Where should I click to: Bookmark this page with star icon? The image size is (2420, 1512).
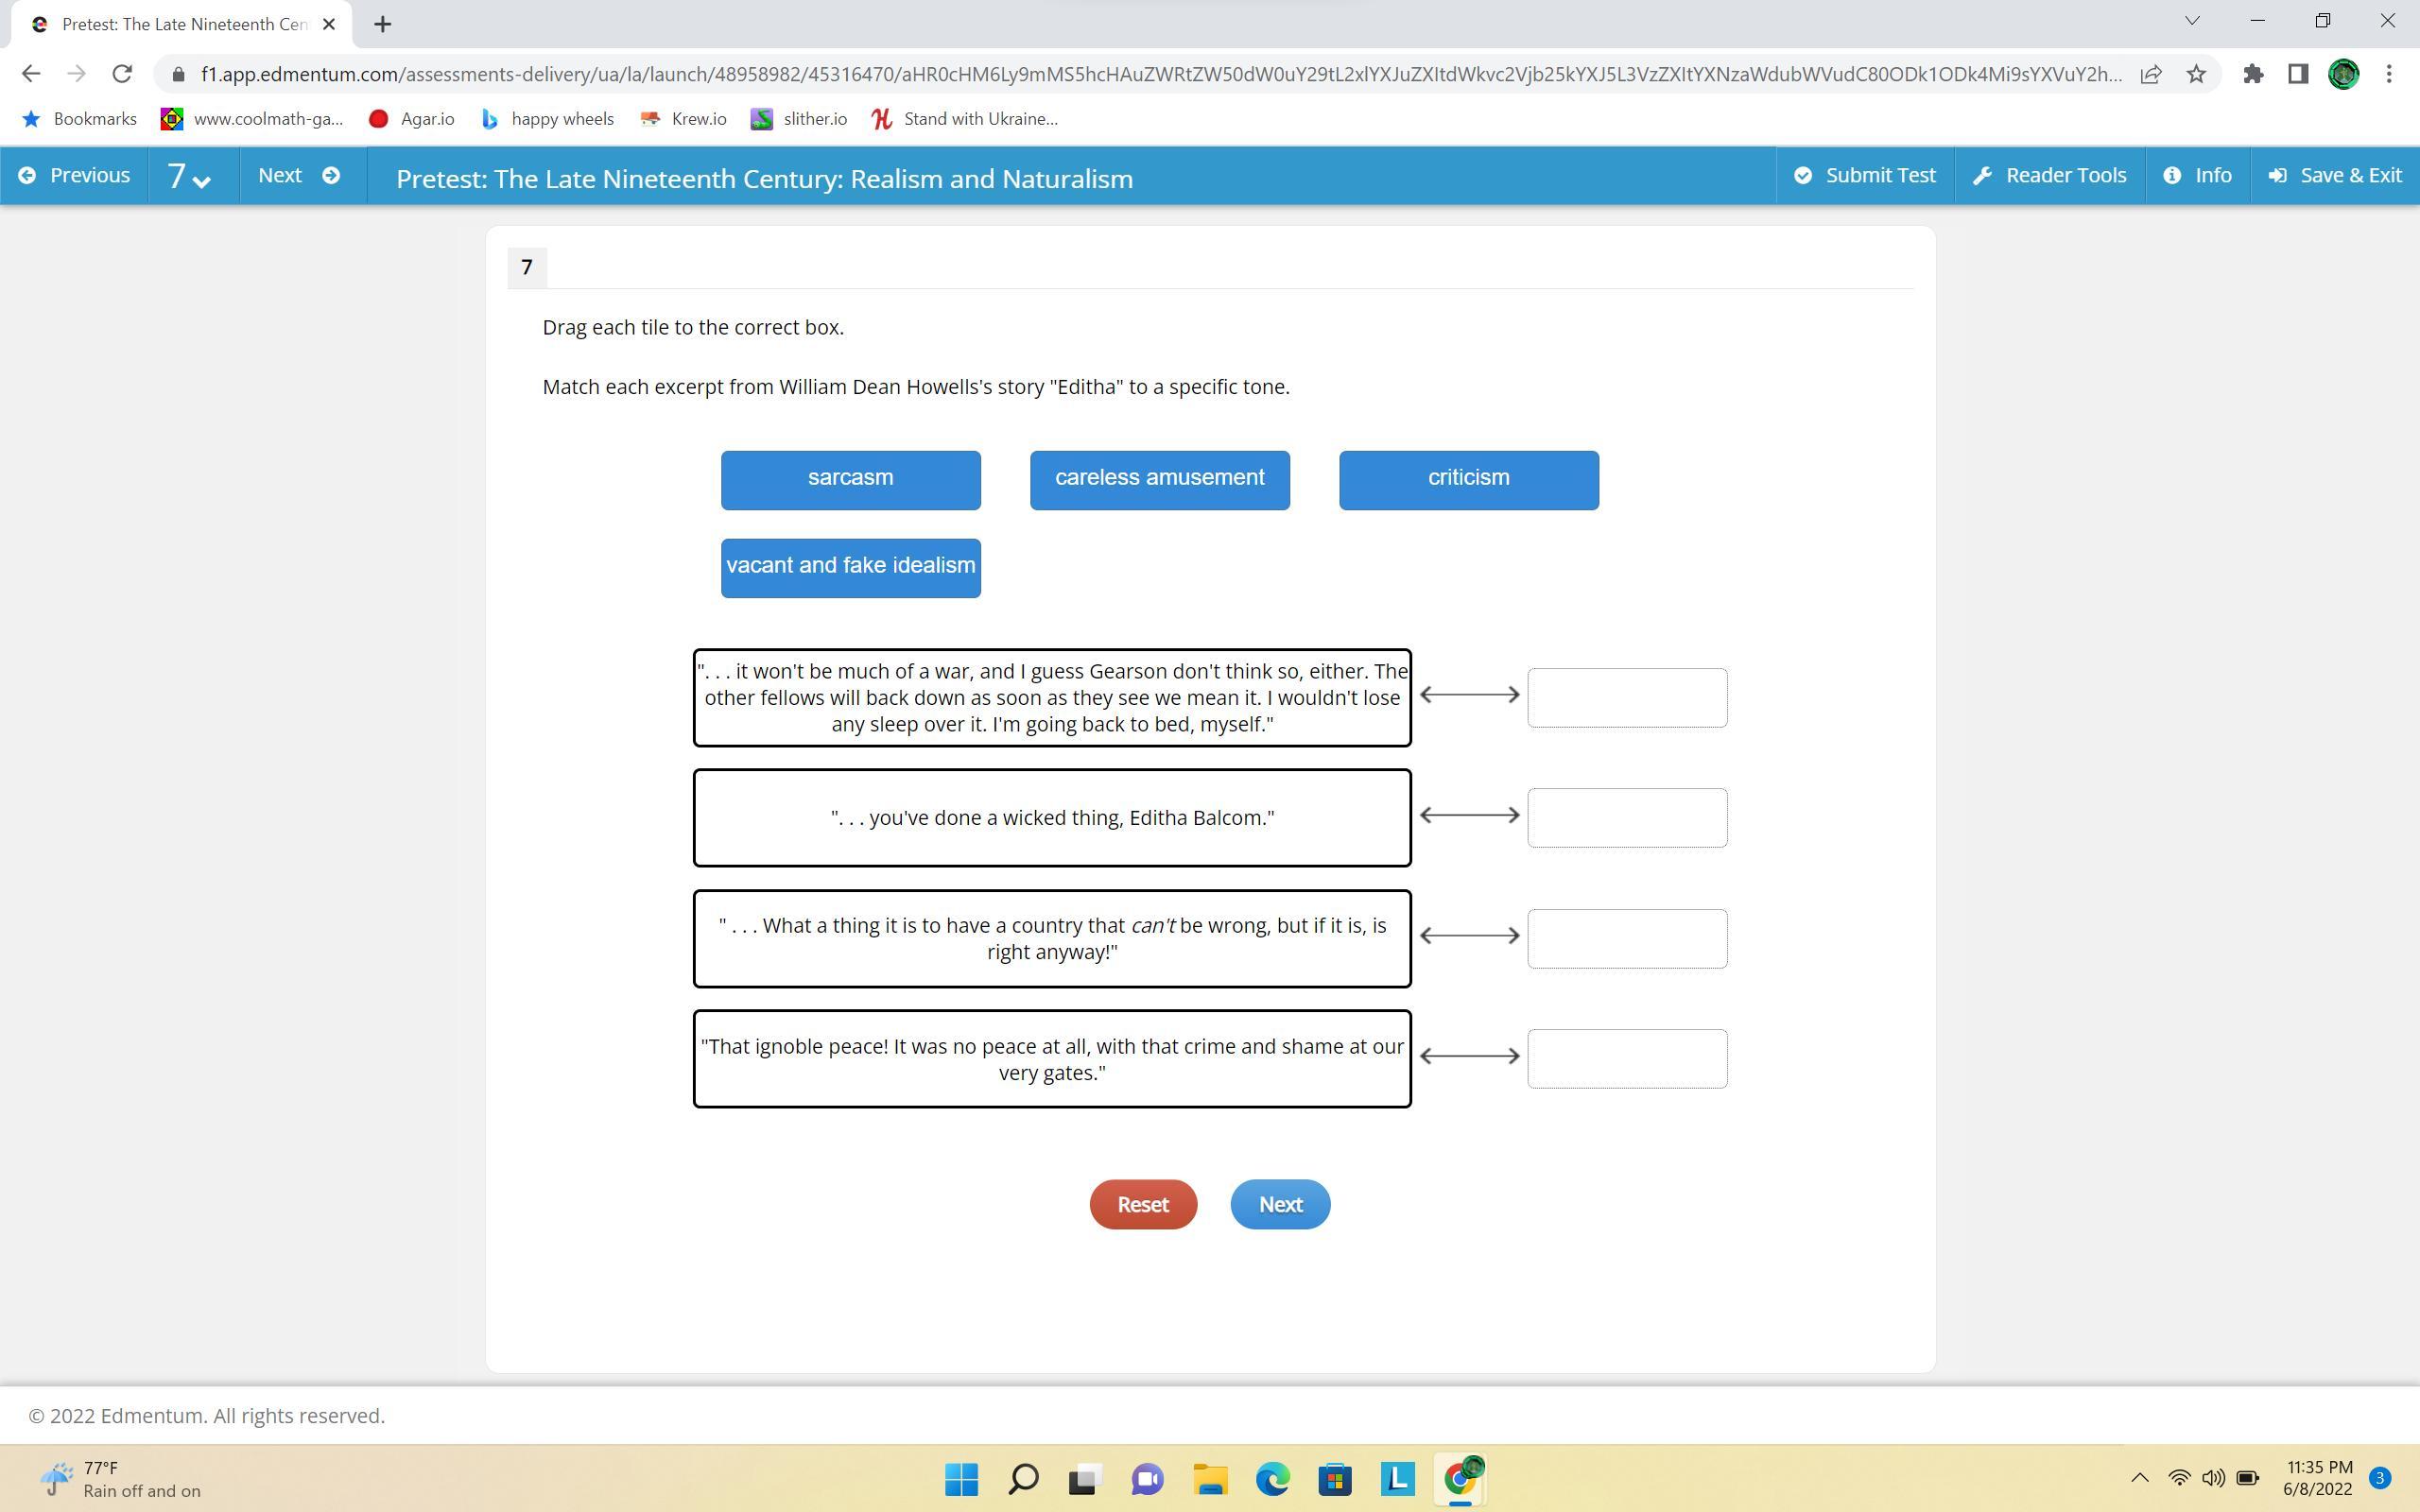tap(2196, 74)
